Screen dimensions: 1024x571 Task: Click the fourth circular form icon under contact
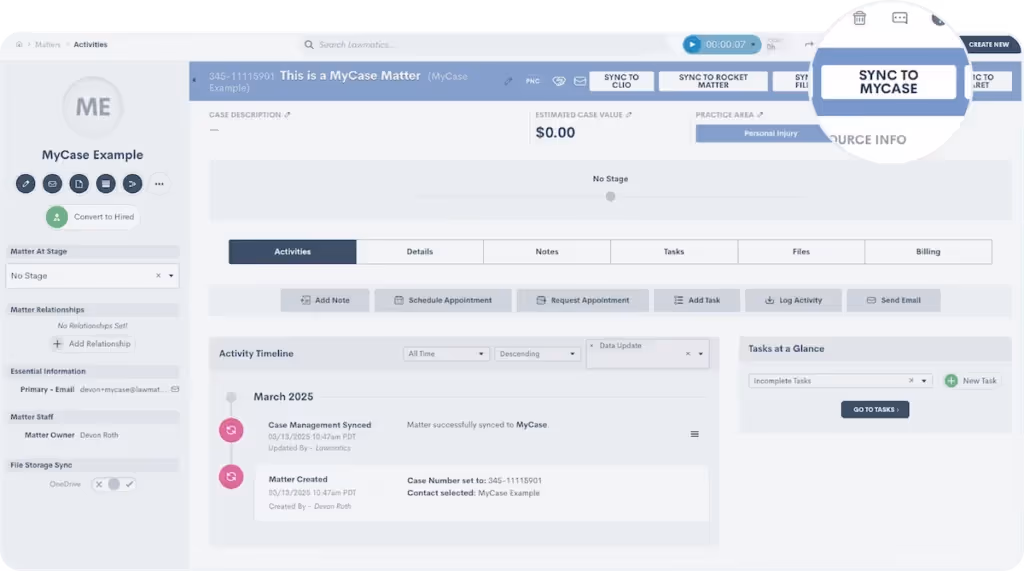[x=106, y=184]
